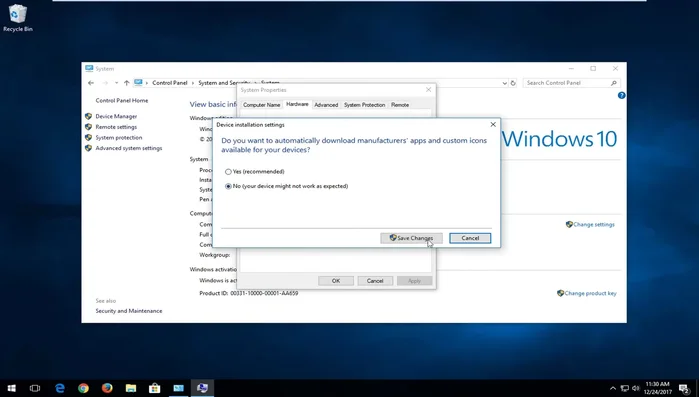Open the help question mark icon

click(x=621, y=95)
